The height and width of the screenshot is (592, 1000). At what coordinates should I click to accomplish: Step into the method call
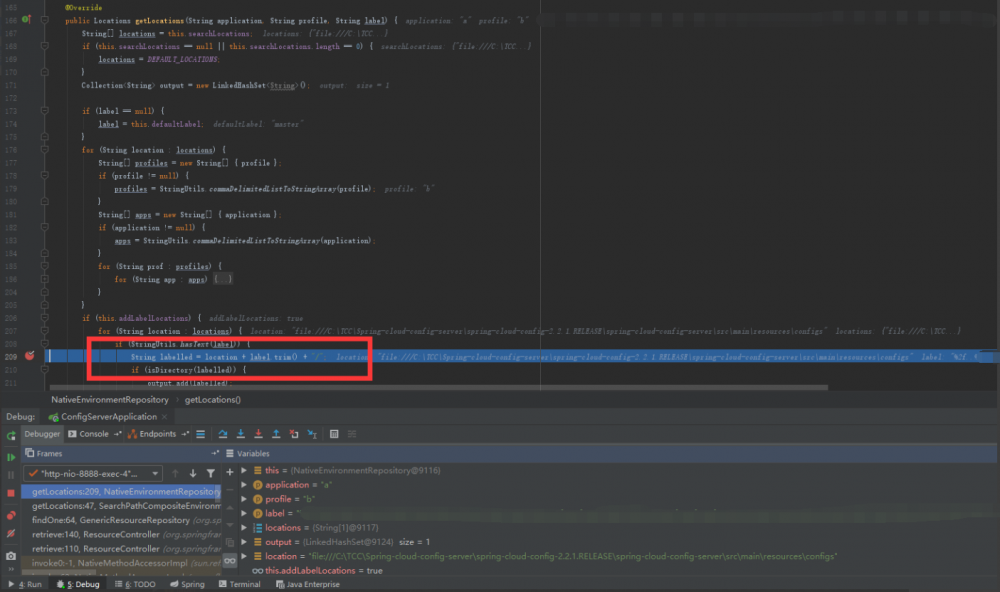point(241,433)
